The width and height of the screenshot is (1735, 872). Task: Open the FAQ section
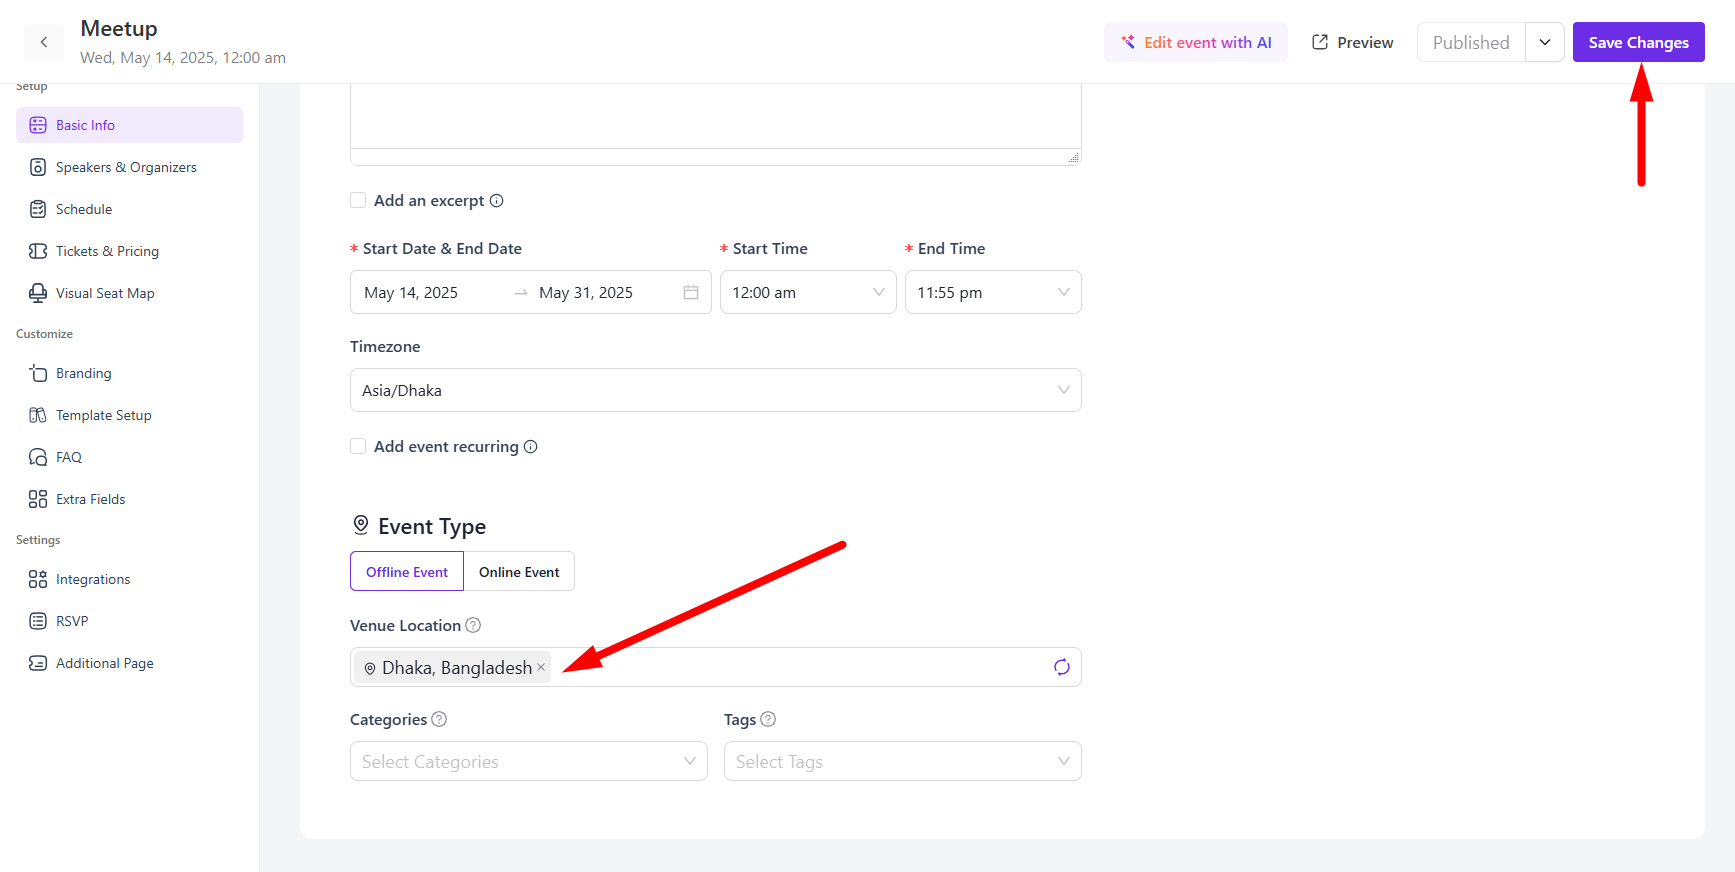pos(129,457)
